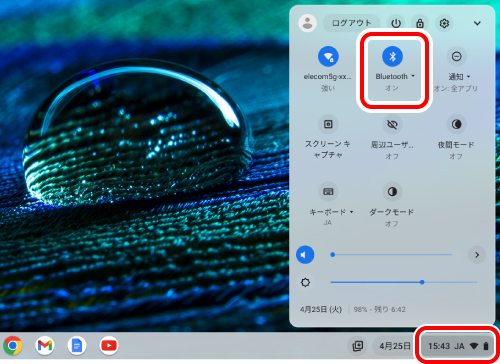The width and height of the screenshot is (500, 364).
Task: Start screen capture tool
Action: (x=328, y=124)
